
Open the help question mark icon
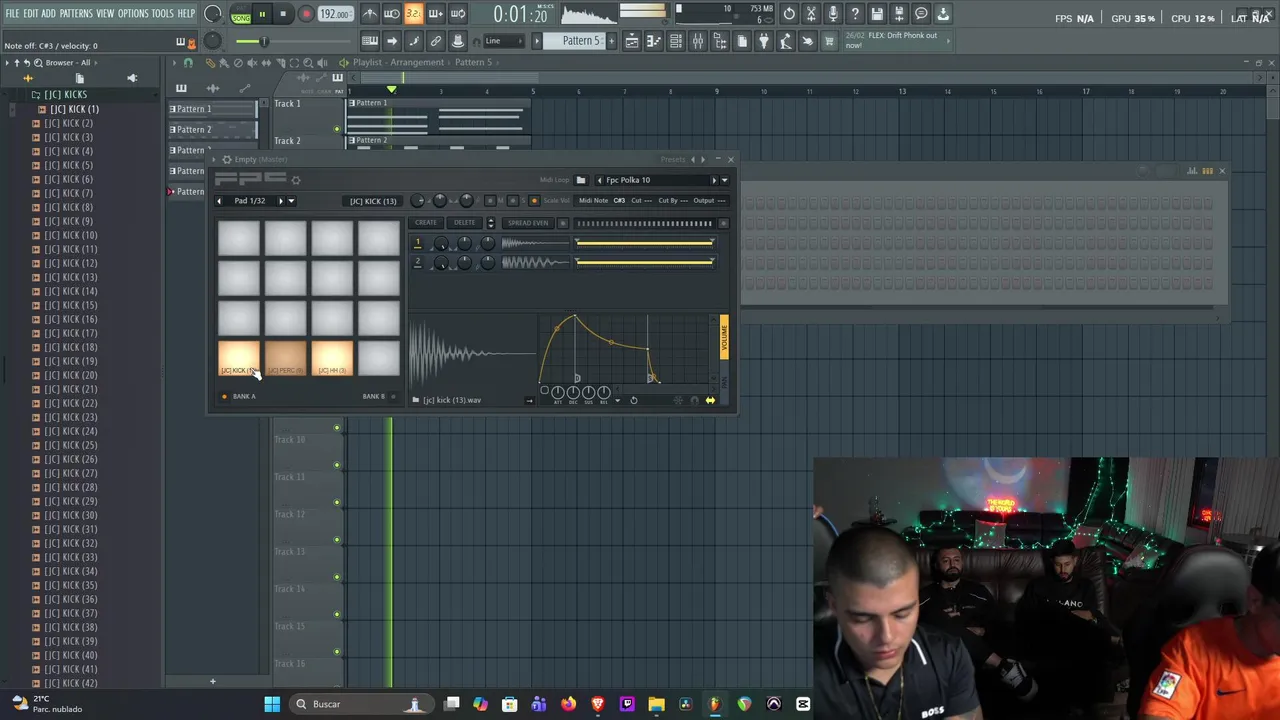pyautogui.click(x=855, y=14)
